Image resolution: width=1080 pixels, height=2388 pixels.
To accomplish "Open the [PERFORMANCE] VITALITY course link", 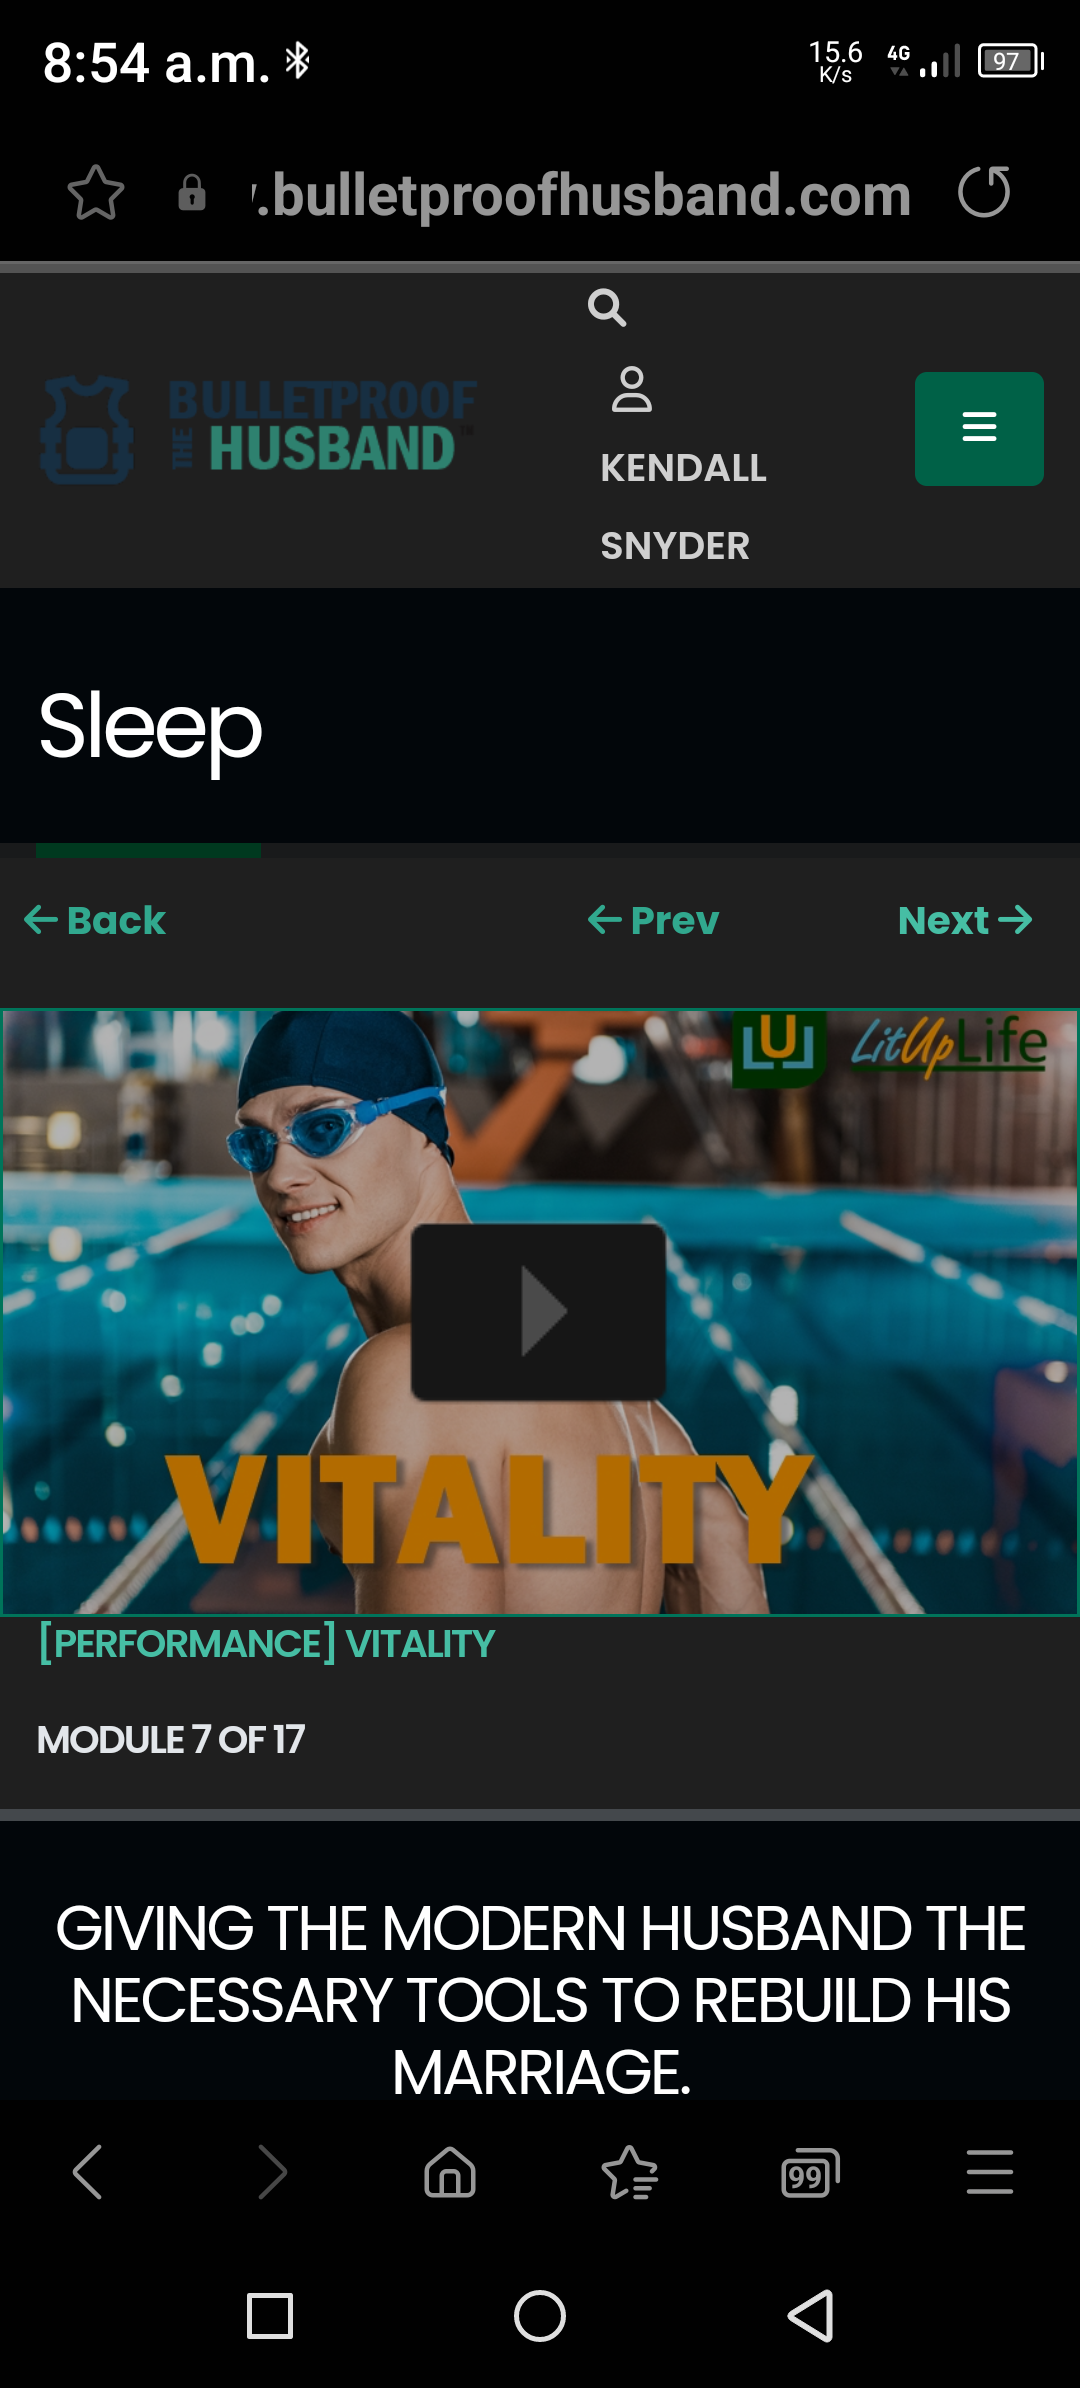I will (x=266, y=1644).
